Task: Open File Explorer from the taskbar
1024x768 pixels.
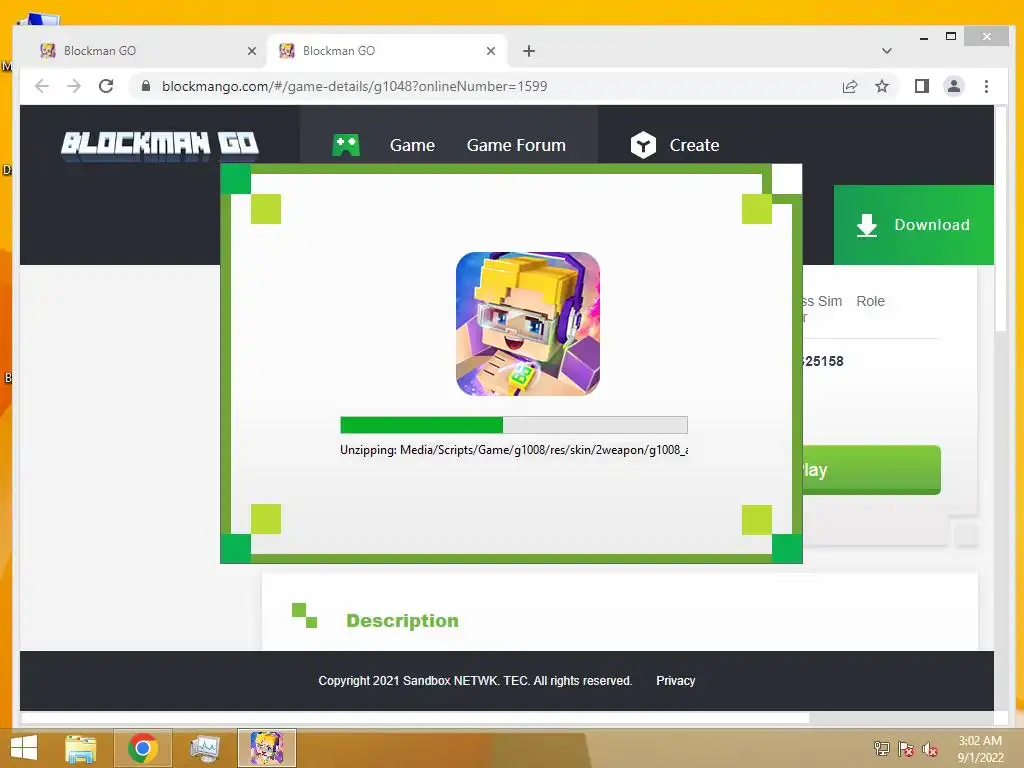Action: tap(81, 748)
